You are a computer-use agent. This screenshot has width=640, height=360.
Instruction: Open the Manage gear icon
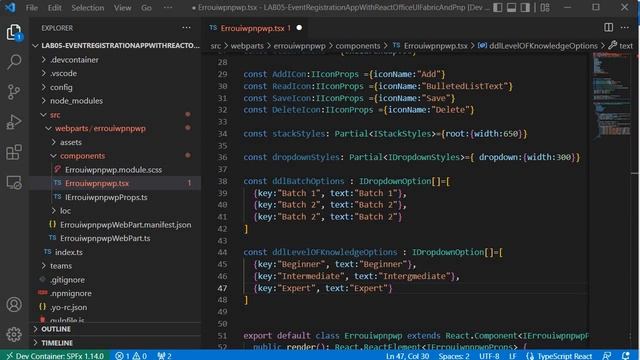tap(14, 335)
